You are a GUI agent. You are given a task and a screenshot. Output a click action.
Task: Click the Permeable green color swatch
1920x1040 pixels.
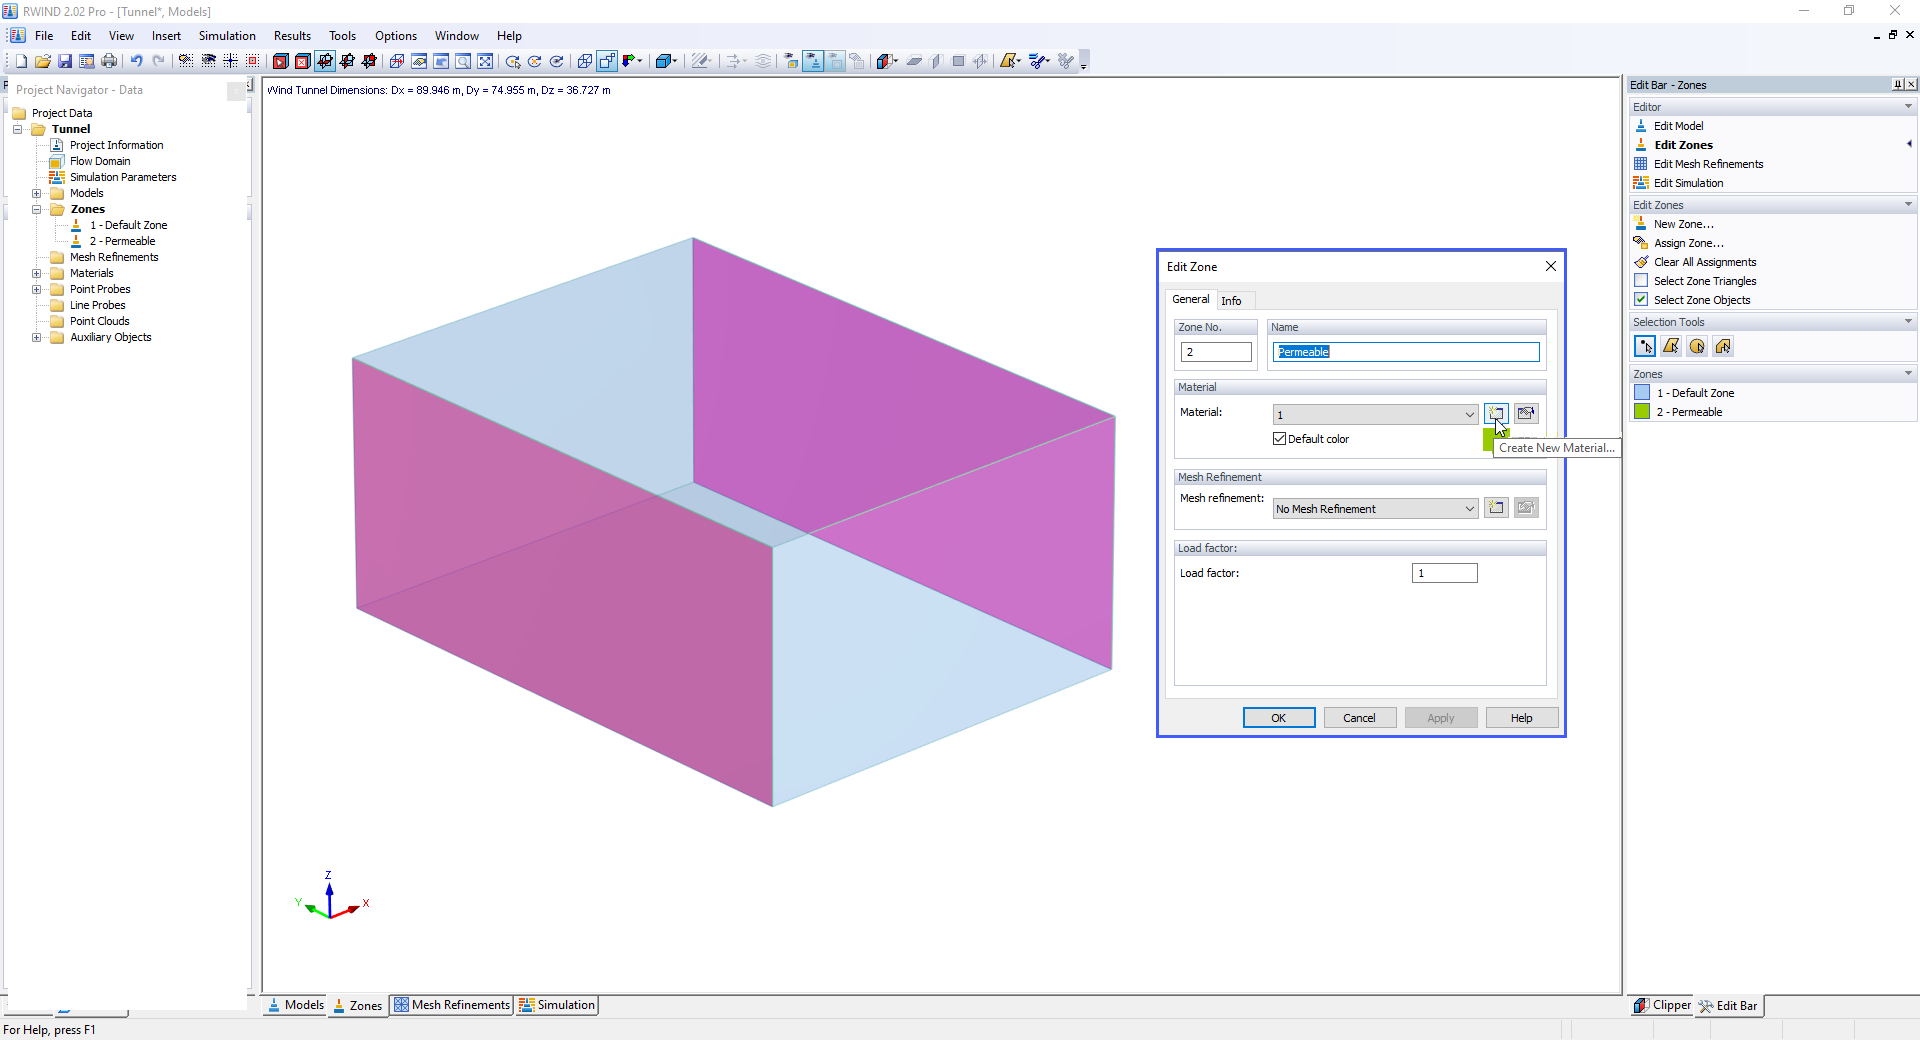tap(1642, 412)
